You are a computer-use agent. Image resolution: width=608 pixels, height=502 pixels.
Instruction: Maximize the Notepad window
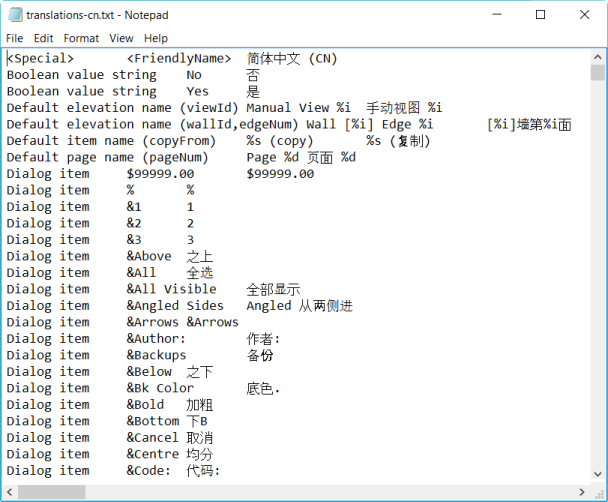[x=540, y=15]
